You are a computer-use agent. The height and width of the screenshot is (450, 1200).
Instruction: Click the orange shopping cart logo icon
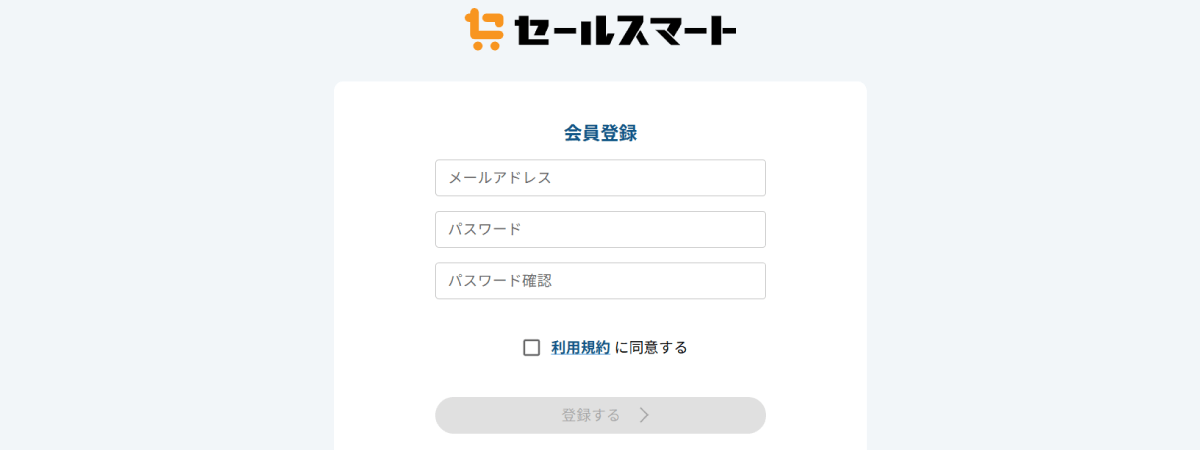click(483, 29)
